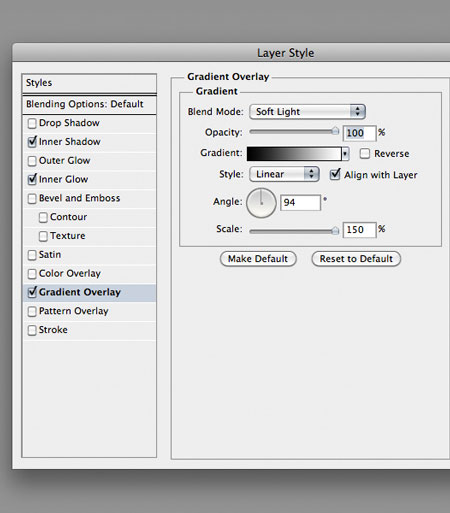
Task: Open the Style Linear dropdown
Action: coord(284,174)
